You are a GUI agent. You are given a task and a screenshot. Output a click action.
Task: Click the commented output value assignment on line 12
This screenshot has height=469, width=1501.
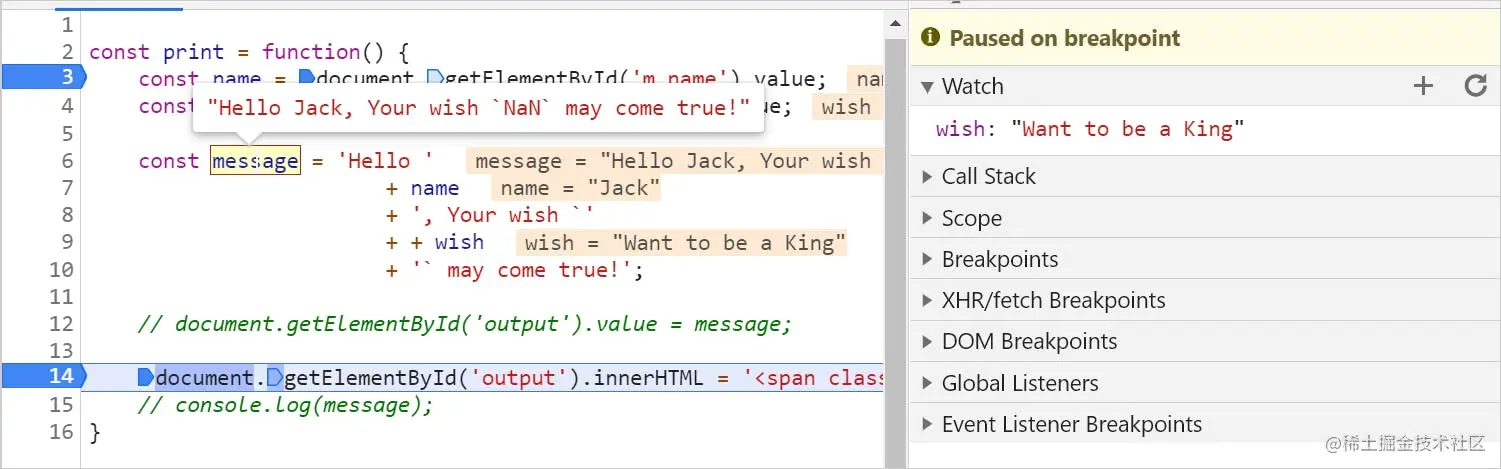pos(465,324)
